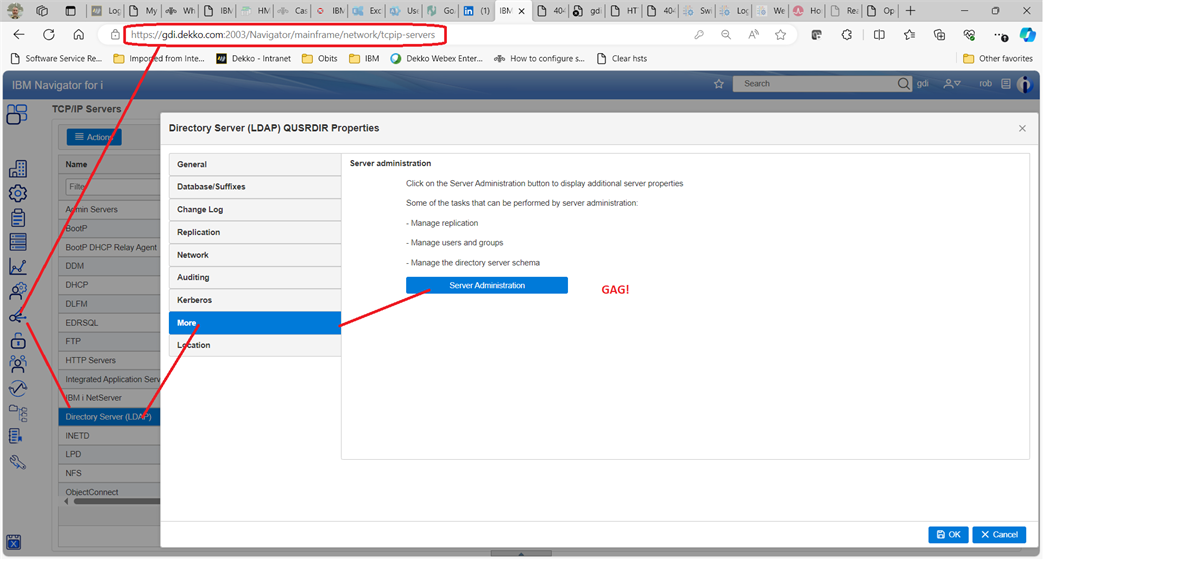Click Cancel in the properties dialog
Screen dimensions: 1200x571
999,535
